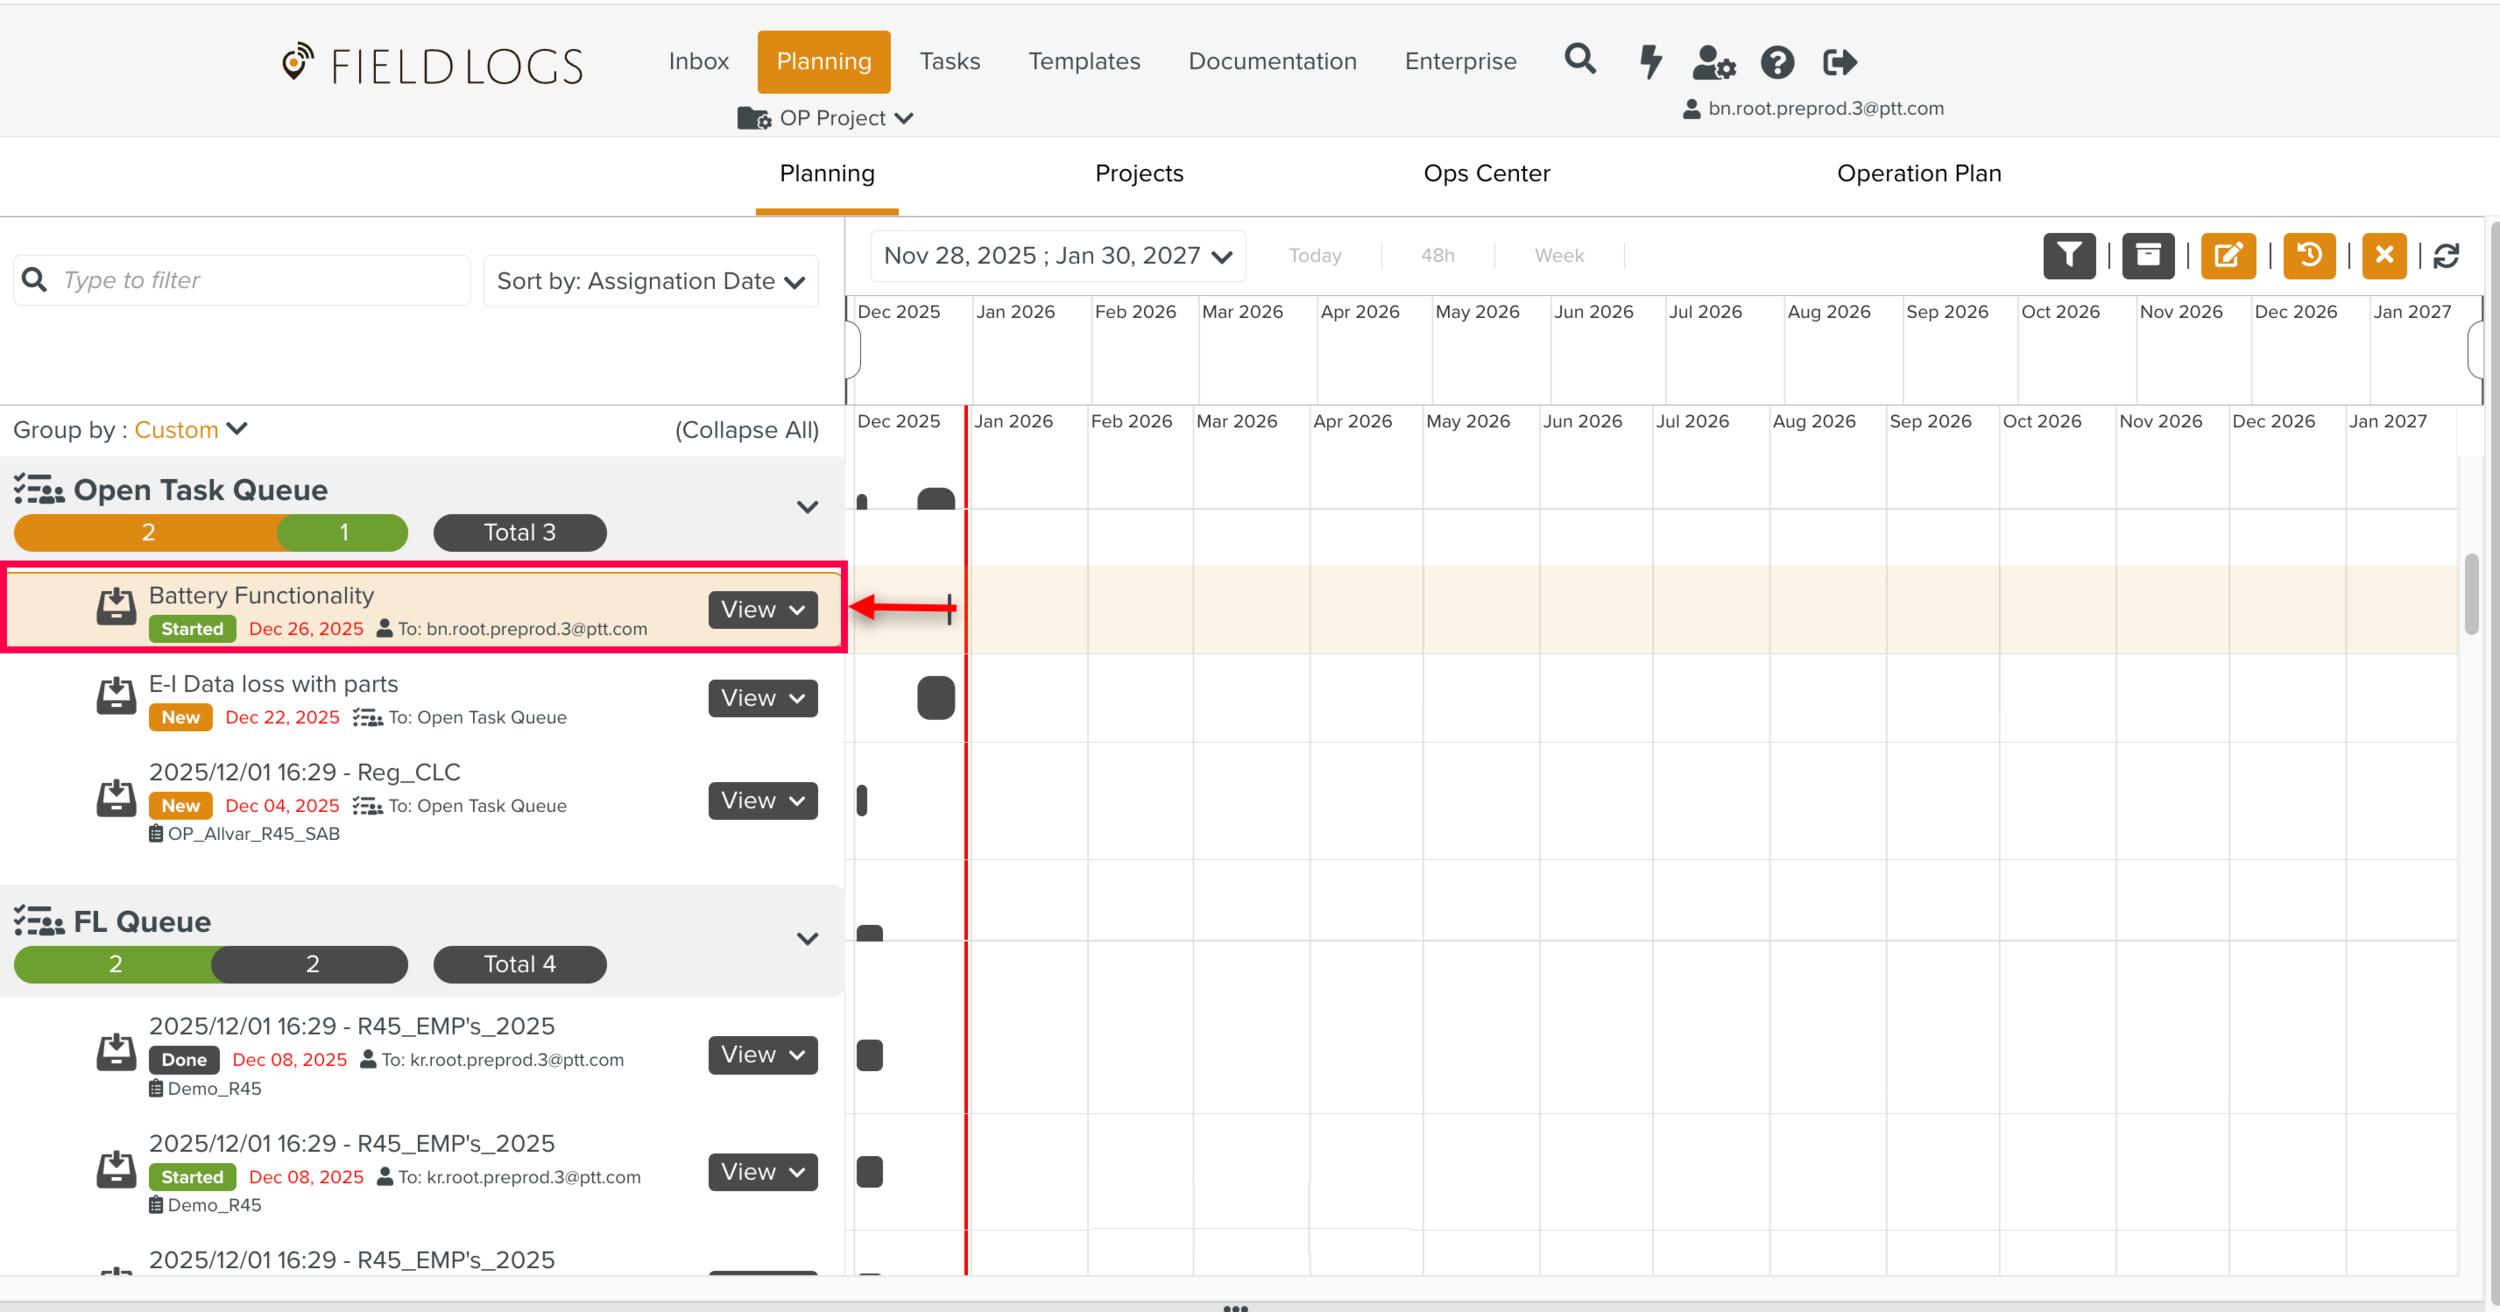Viewport: 2500px width, 1312px height.
Task: Open View dropdown for Battery Functionality
Action: click(762, 609)
